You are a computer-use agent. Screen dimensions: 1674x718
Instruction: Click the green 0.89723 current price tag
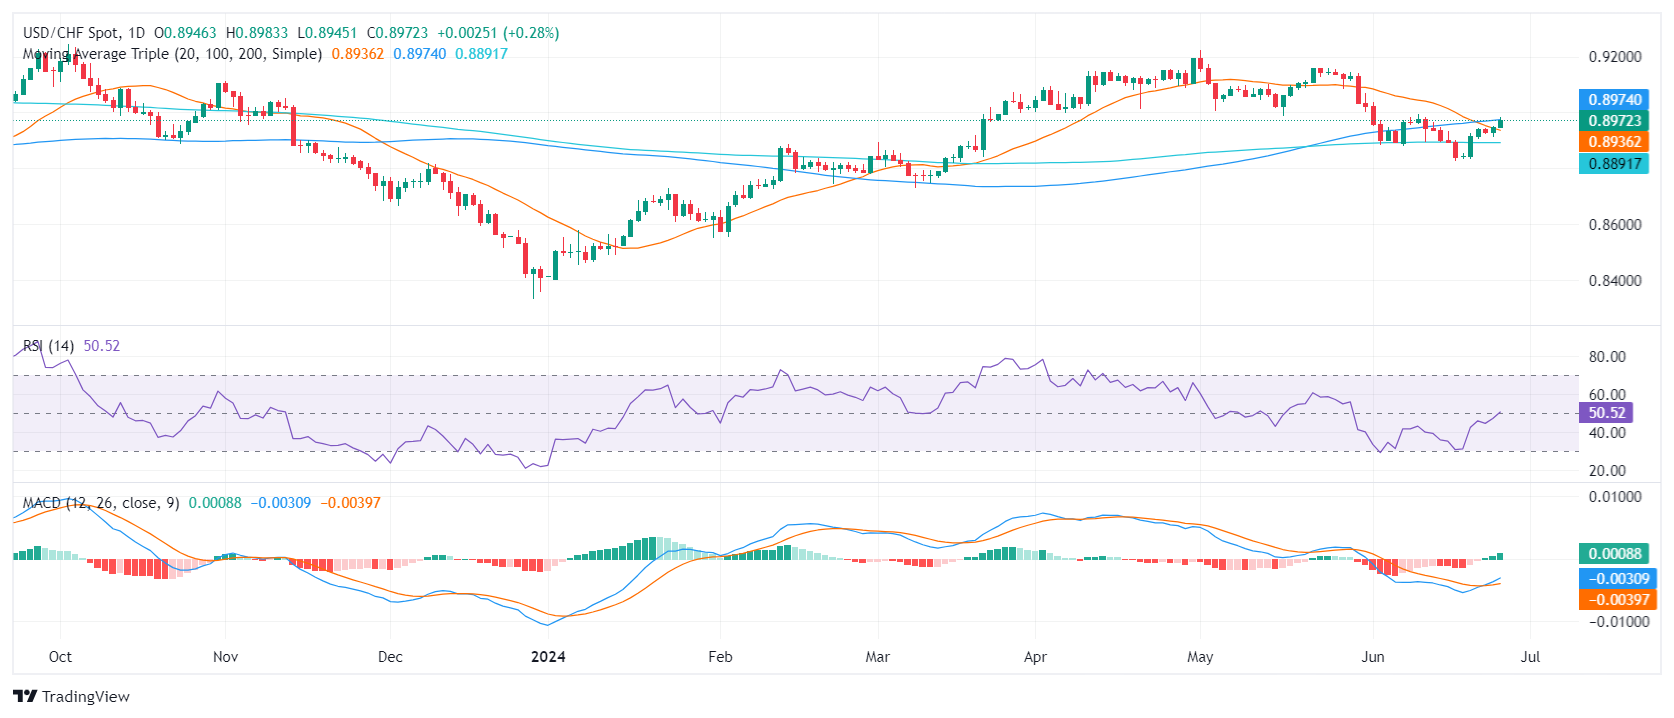click(x=1615, y=121)
